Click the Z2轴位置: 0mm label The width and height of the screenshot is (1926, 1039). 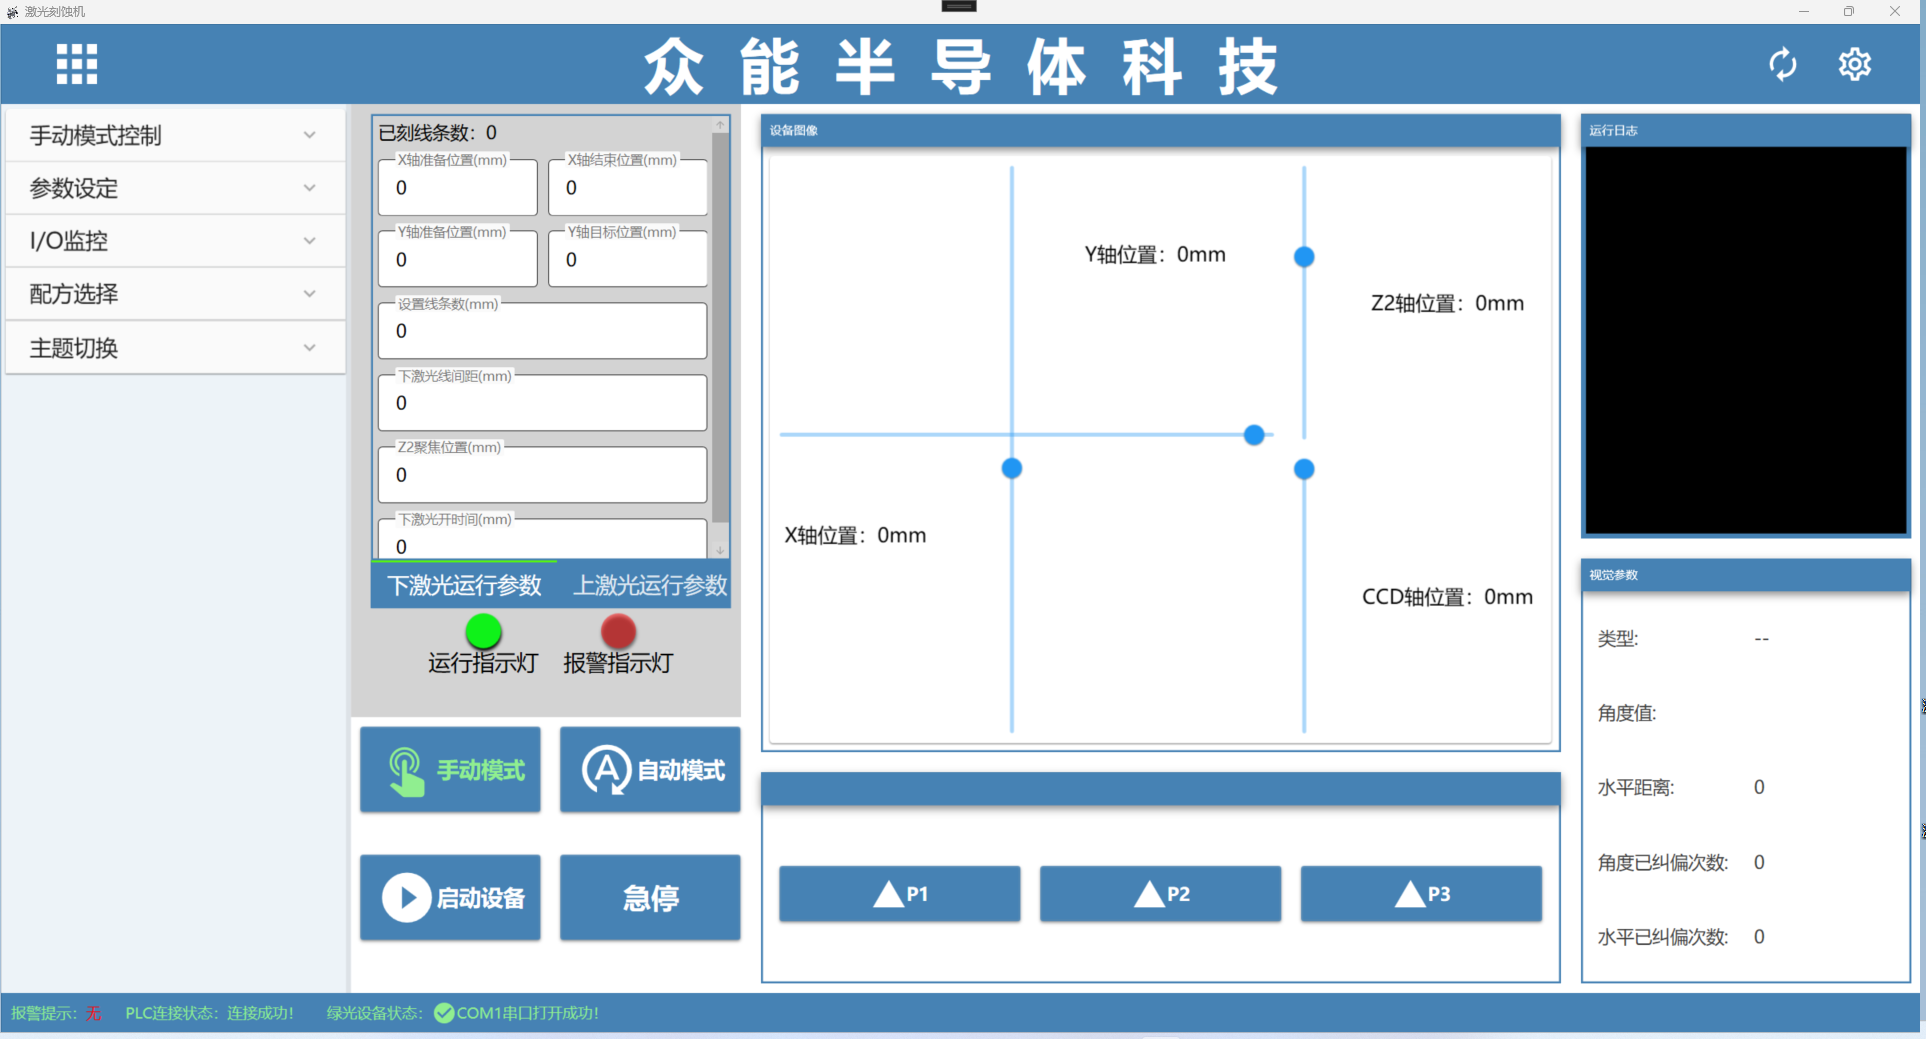pos(1447,303)
